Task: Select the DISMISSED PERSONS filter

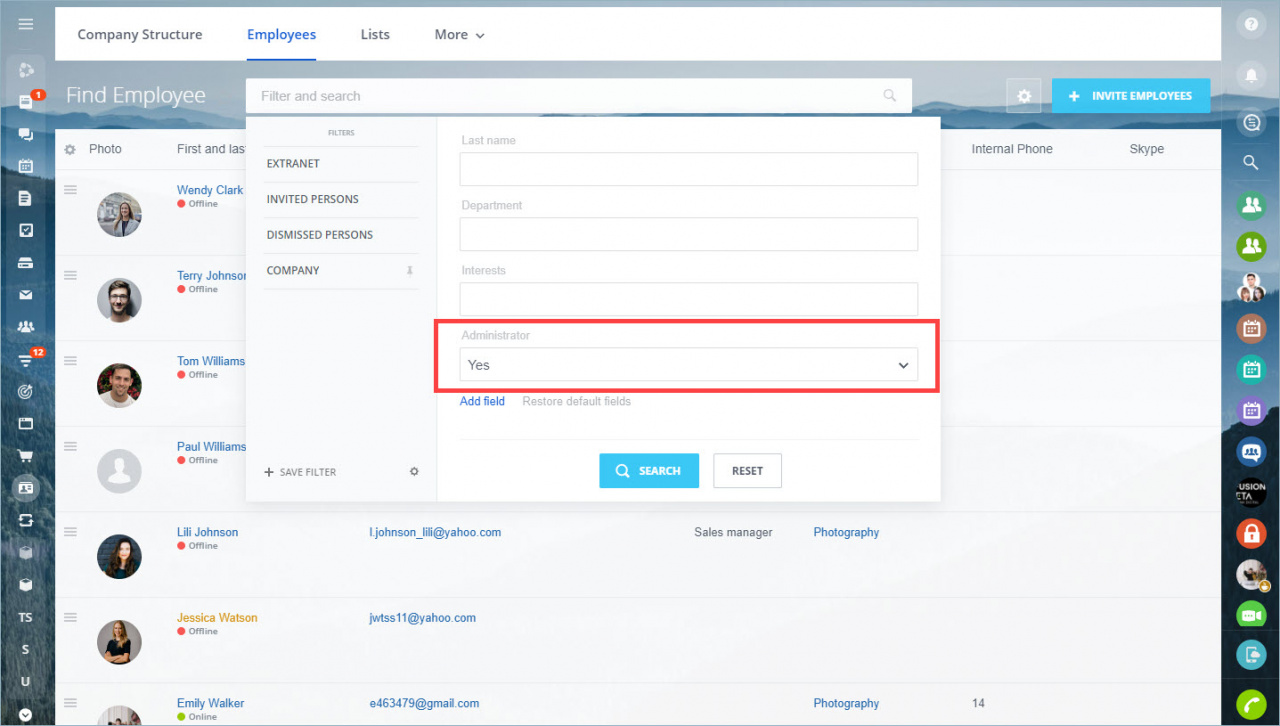Action: [x=319, y=235]
